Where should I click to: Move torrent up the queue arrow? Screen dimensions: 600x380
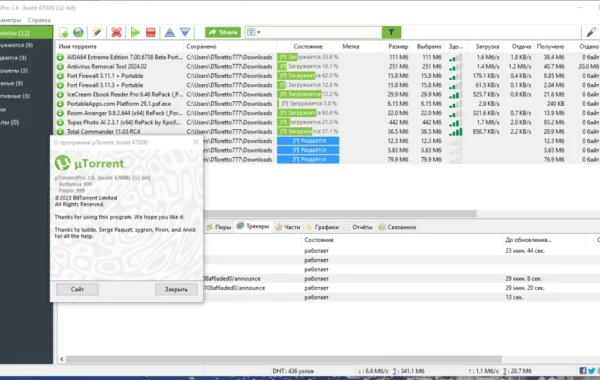tap(170, 33)
